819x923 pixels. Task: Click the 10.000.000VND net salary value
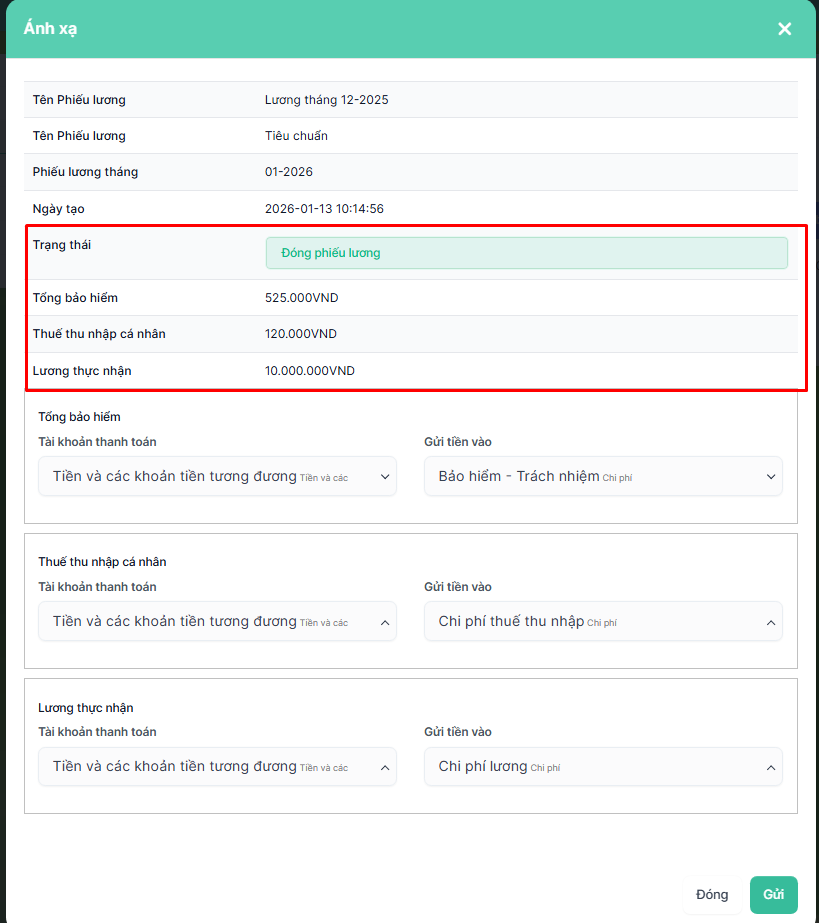point(309,371)
